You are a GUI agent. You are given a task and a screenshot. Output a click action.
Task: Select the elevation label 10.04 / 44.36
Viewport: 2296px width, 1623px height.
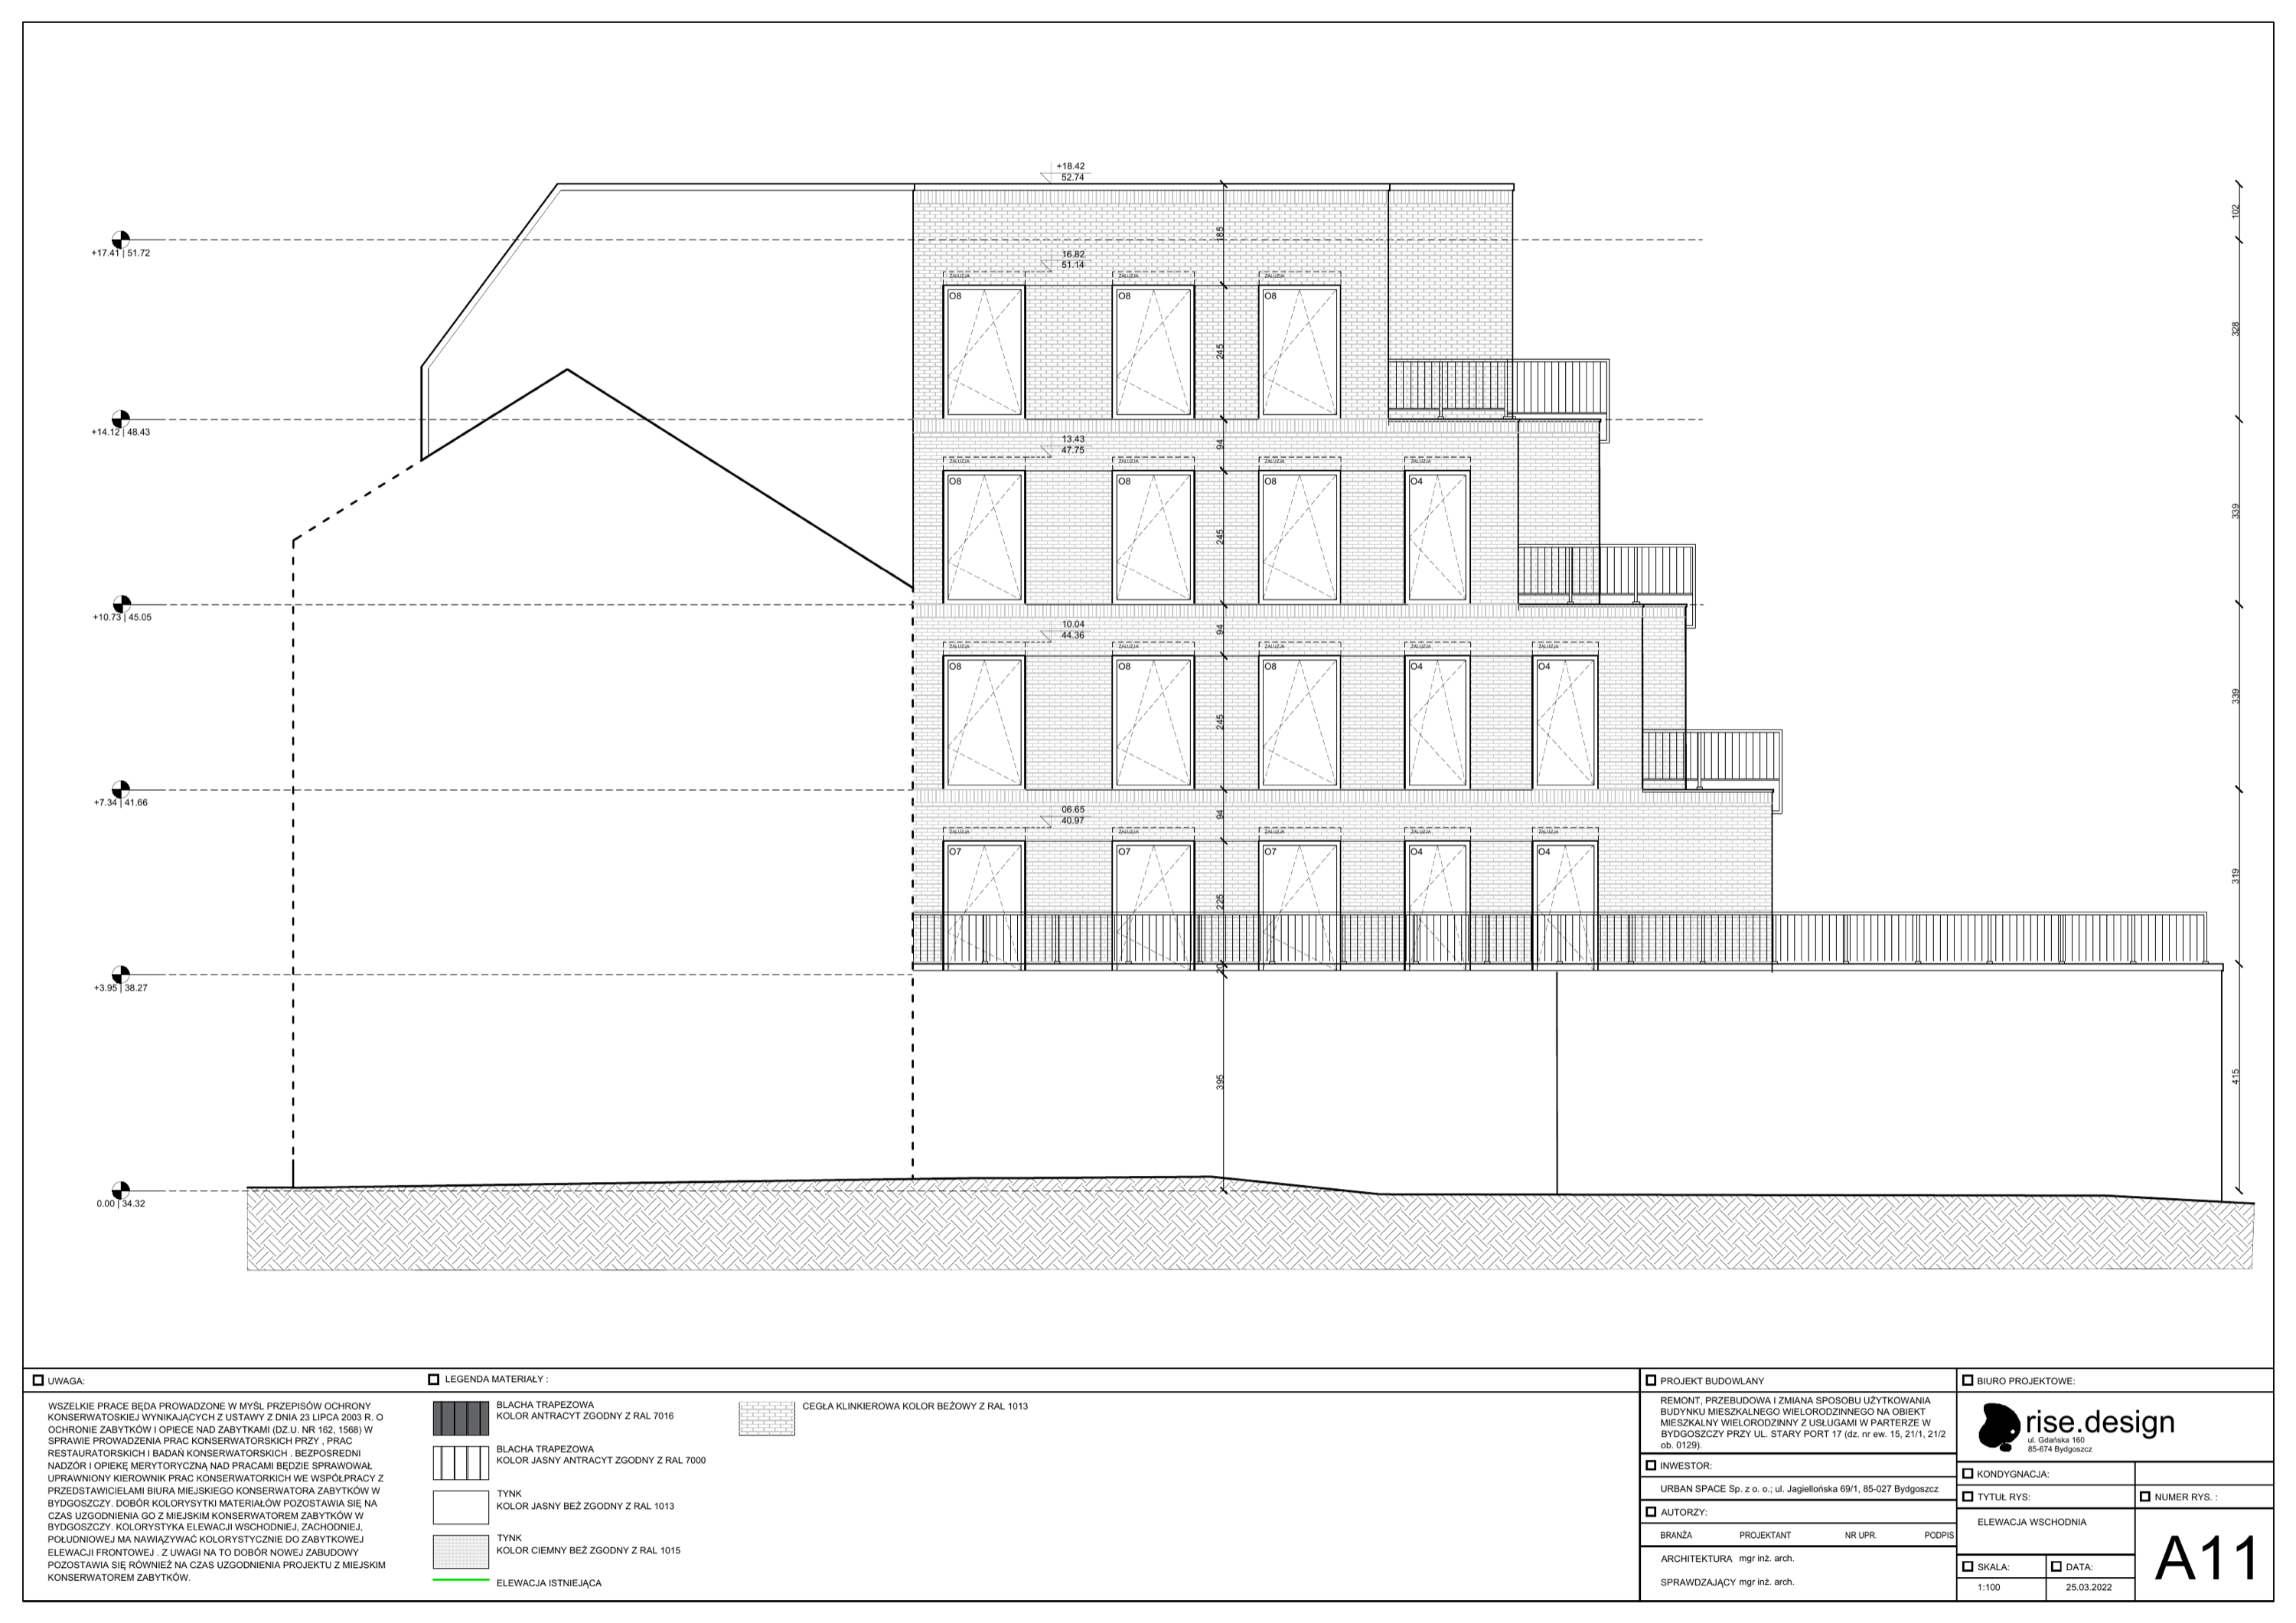1072,630
